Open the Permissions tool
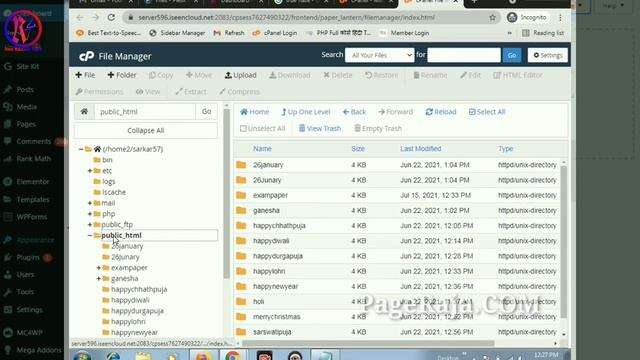The height and width of the screenshot is (360, 640). click(x=99, y=92)
